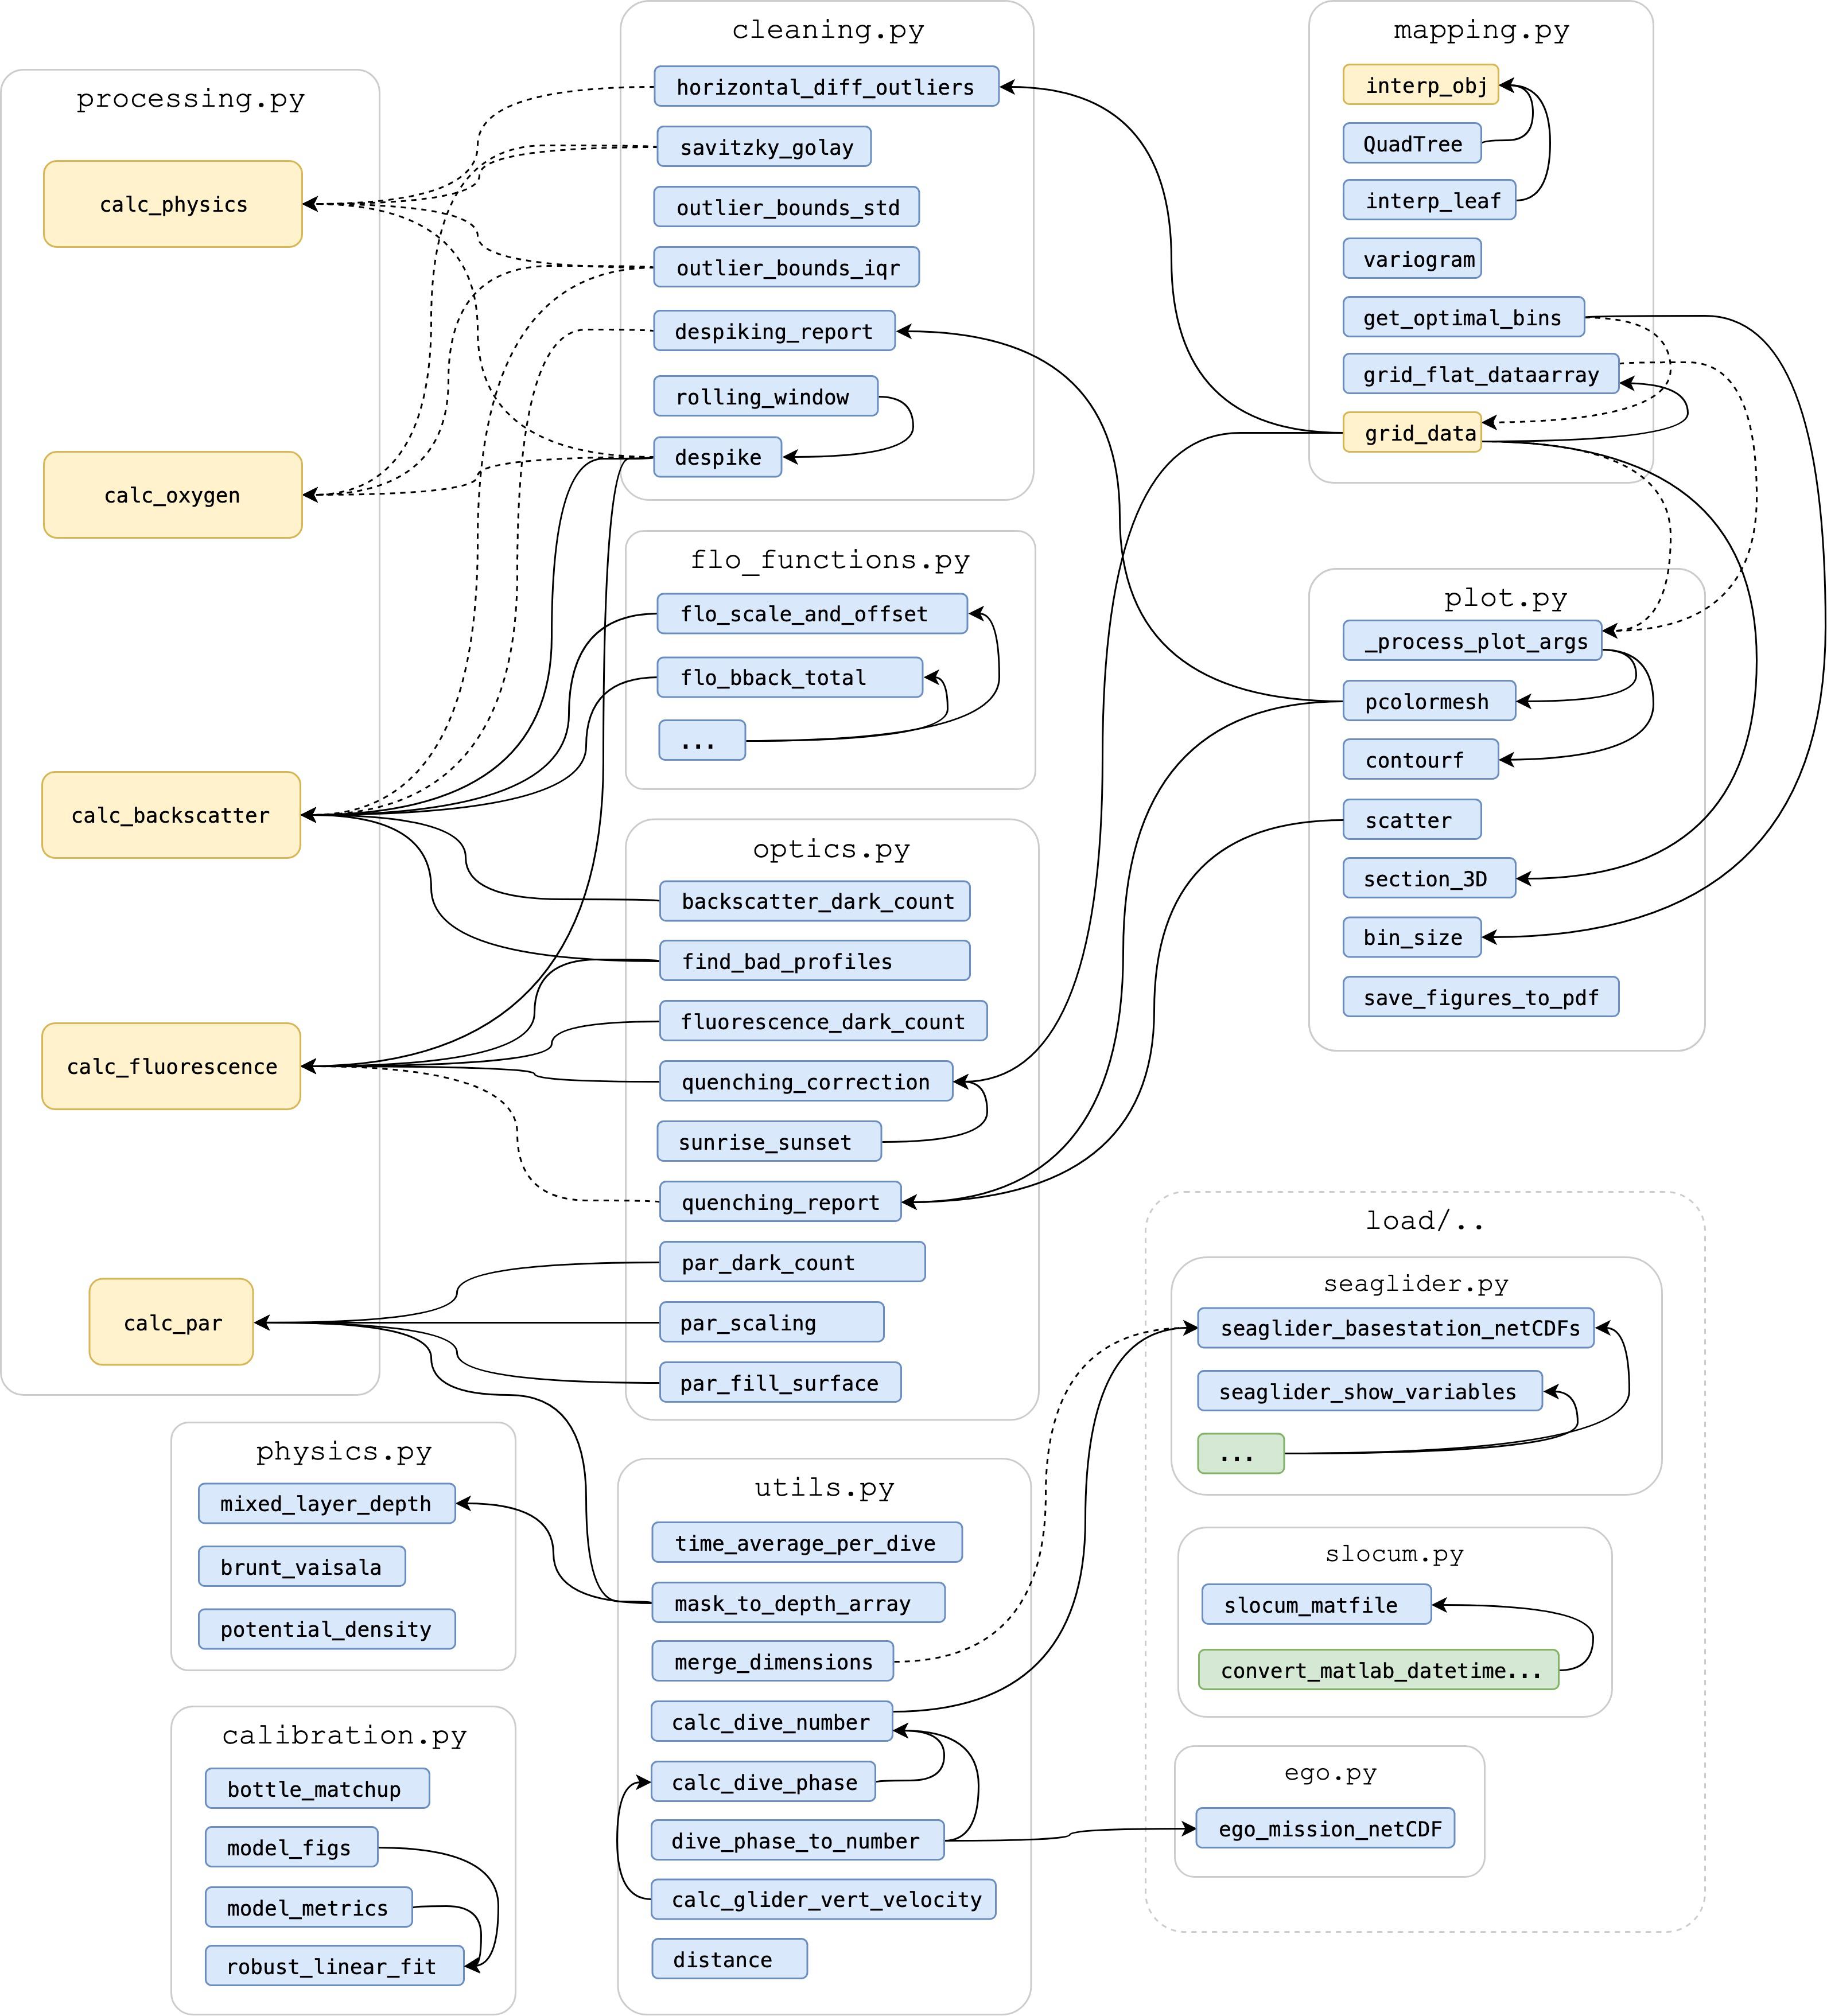Select fluorescence_dark_count node
Image resolution: width=1827 pixels, height=2016 pixels.
823,1021
